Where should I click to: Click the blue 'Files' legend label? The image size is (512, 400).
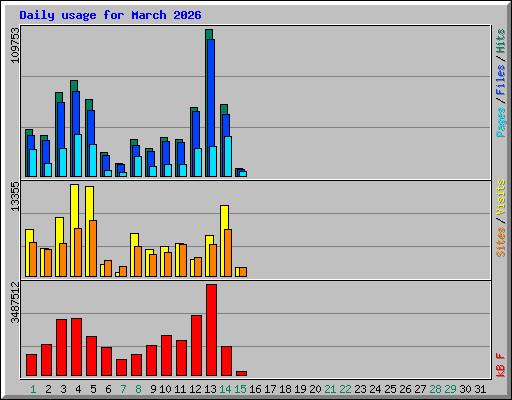coord(501,80)
